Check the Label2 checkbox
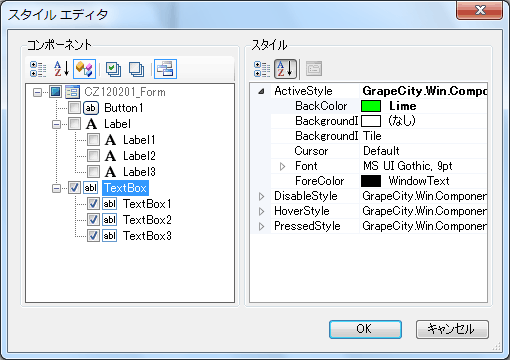 pyautogui.click(x=93, y=156)
